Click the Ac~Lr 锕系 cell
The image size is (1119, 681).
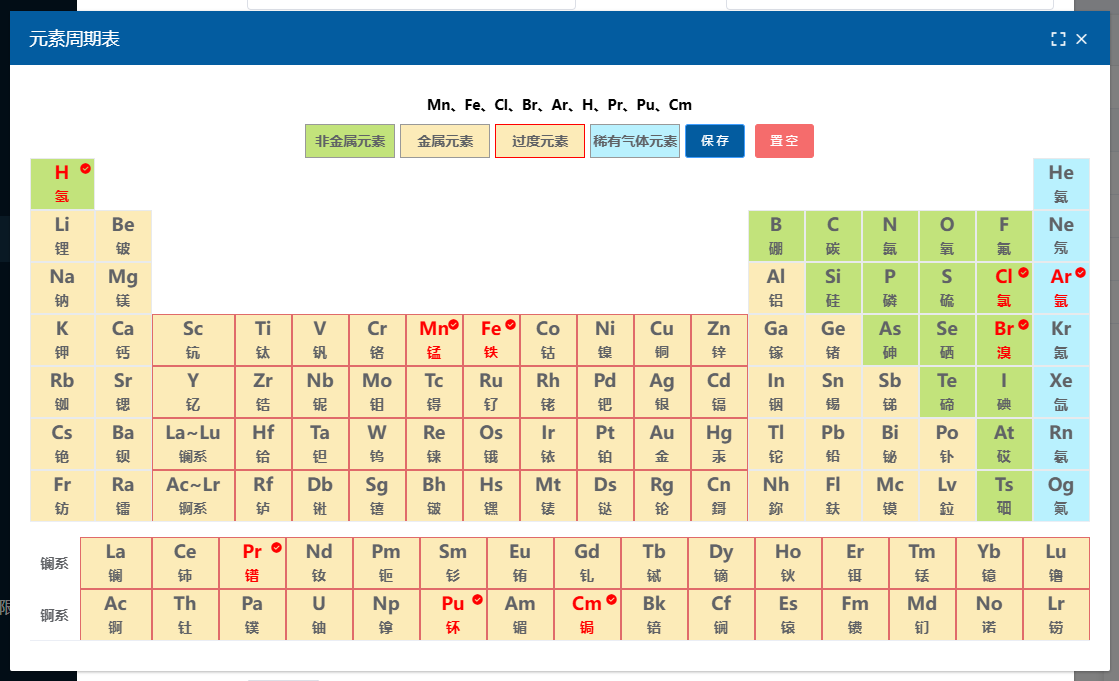coord(193,496)
